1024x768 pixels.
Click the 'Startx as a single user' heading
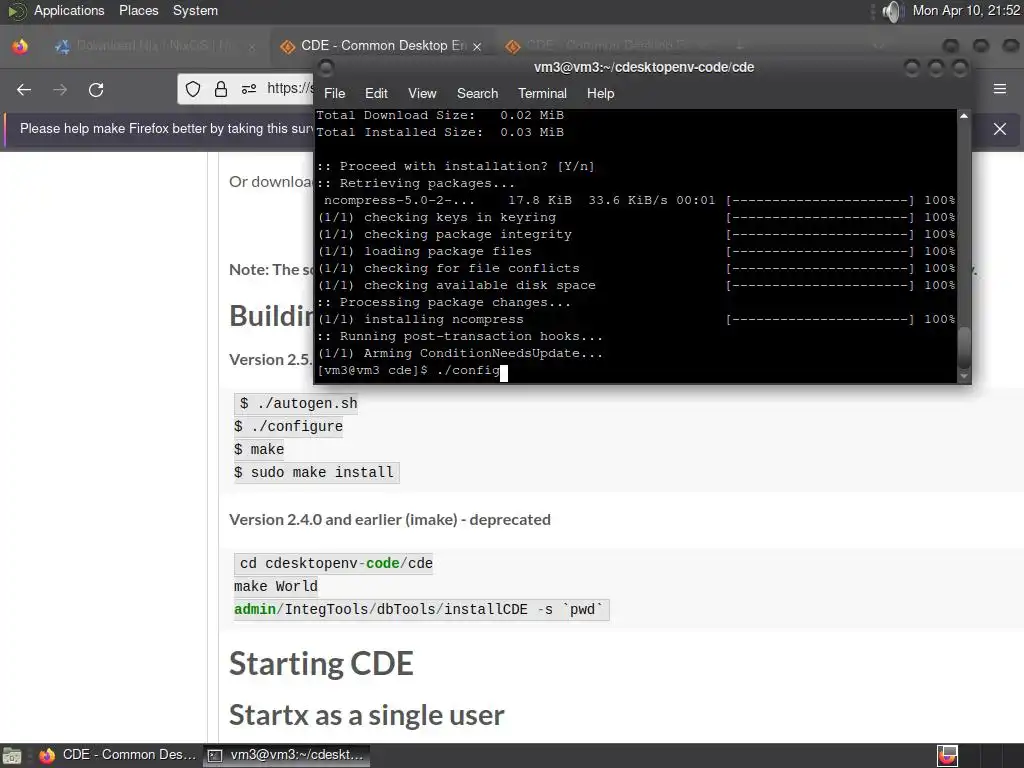(366, 715)
